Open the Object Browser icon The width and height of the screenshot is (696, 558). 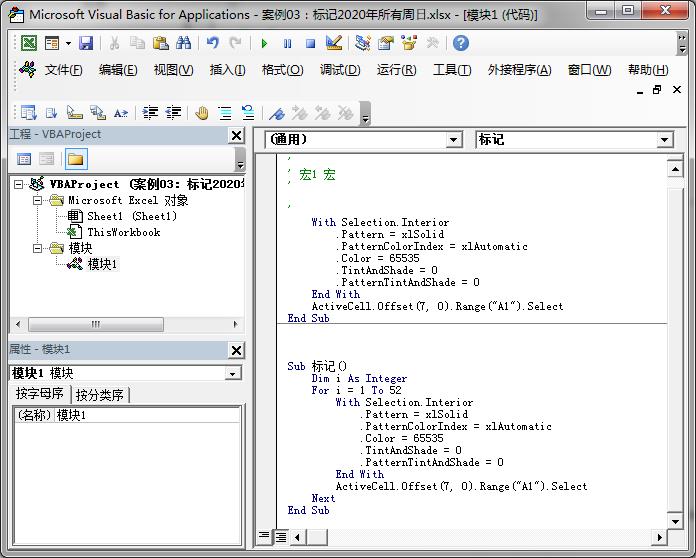(x=409, y=43)
